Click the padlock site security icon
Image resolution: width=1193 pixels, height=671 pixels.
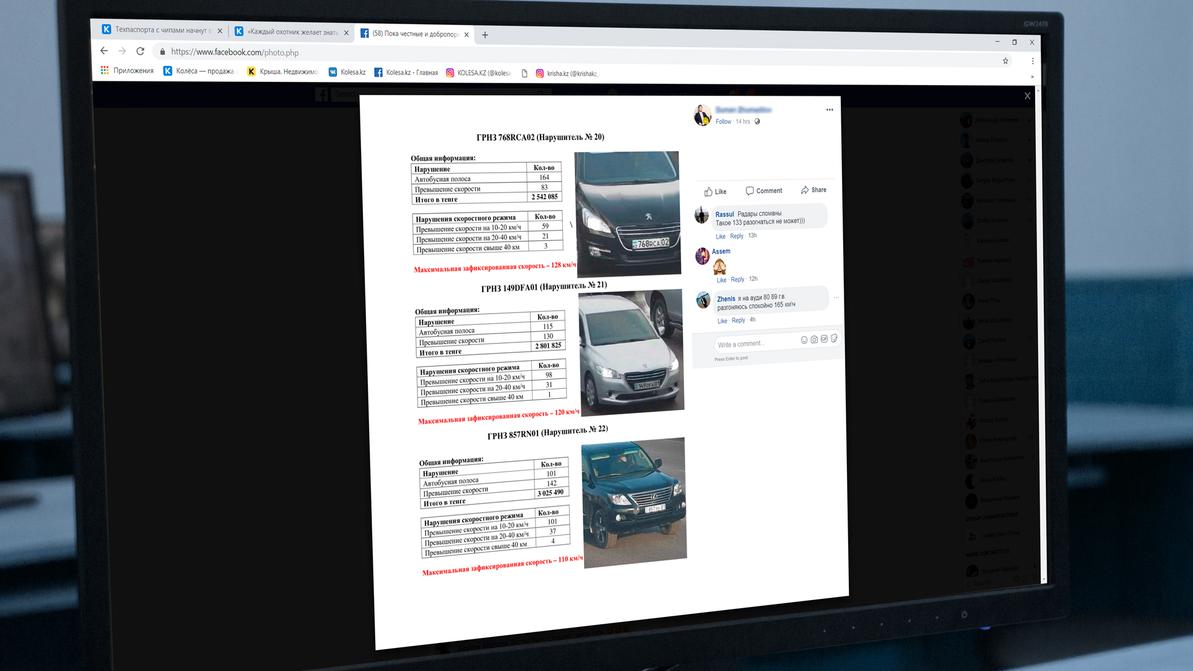162,52
